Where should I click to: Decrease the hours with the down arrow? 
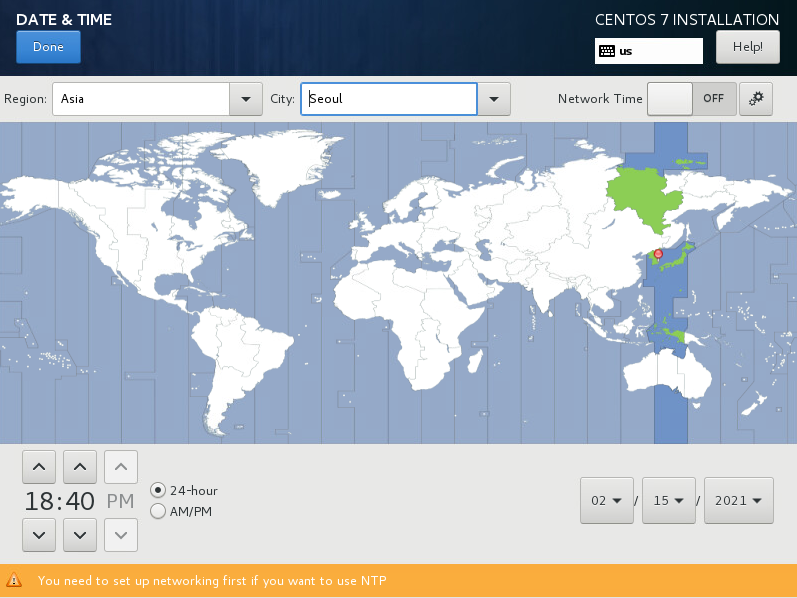coord(39,535)
